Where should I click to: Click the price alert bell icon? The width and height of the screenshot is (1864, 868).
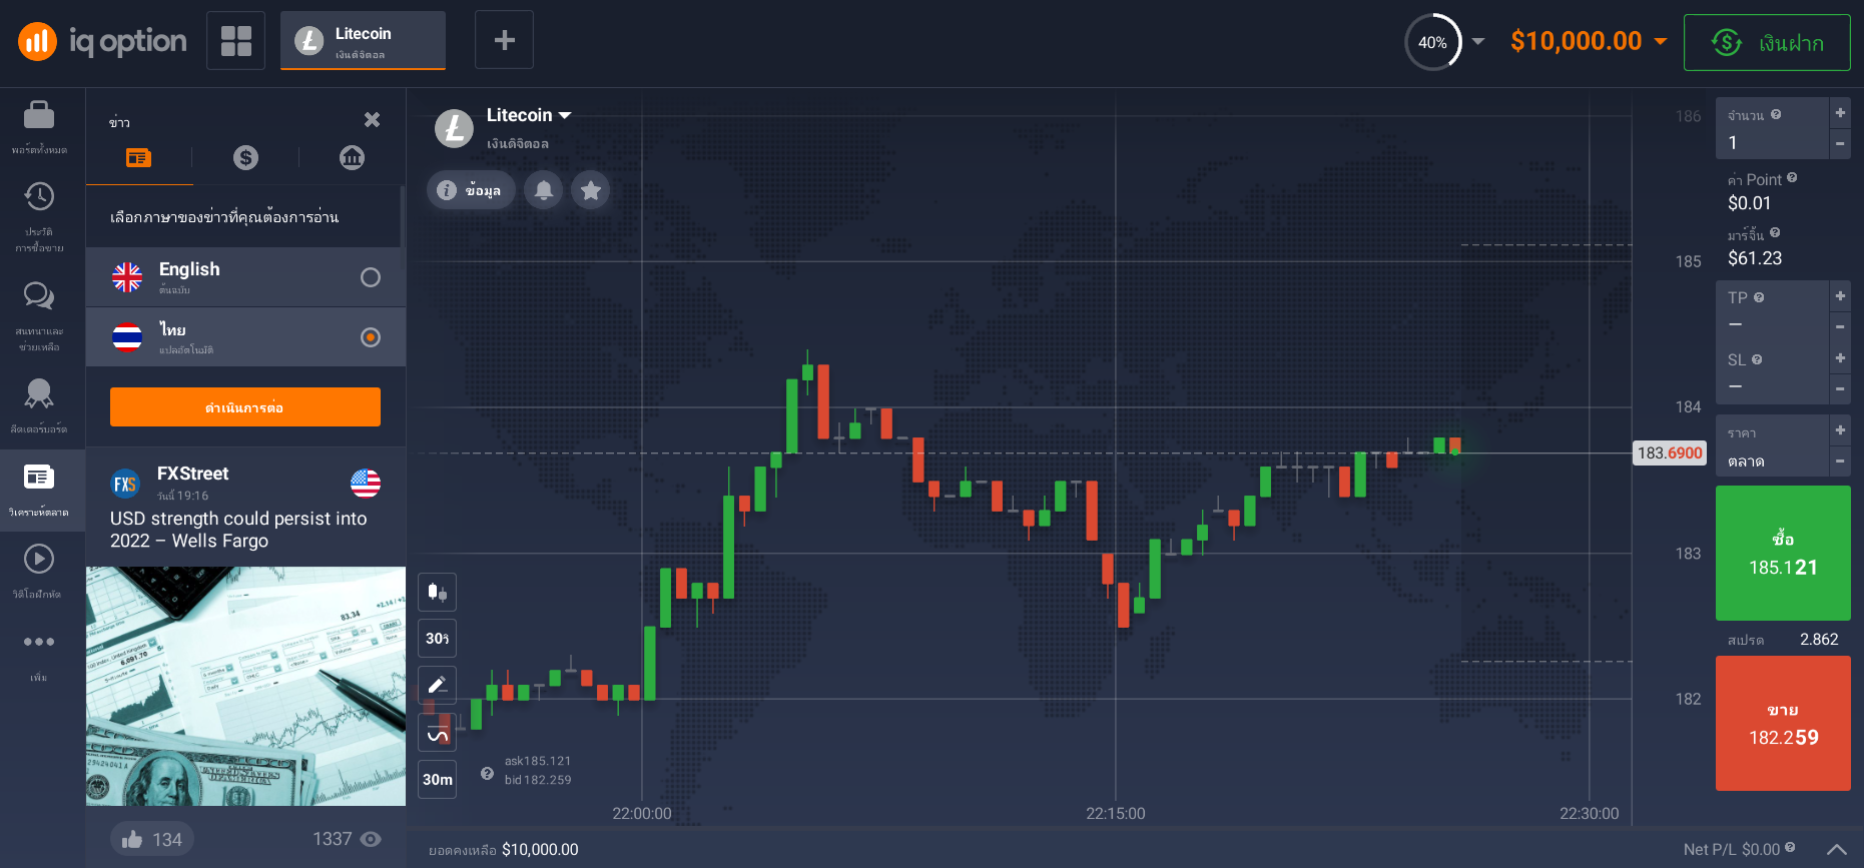544,190
